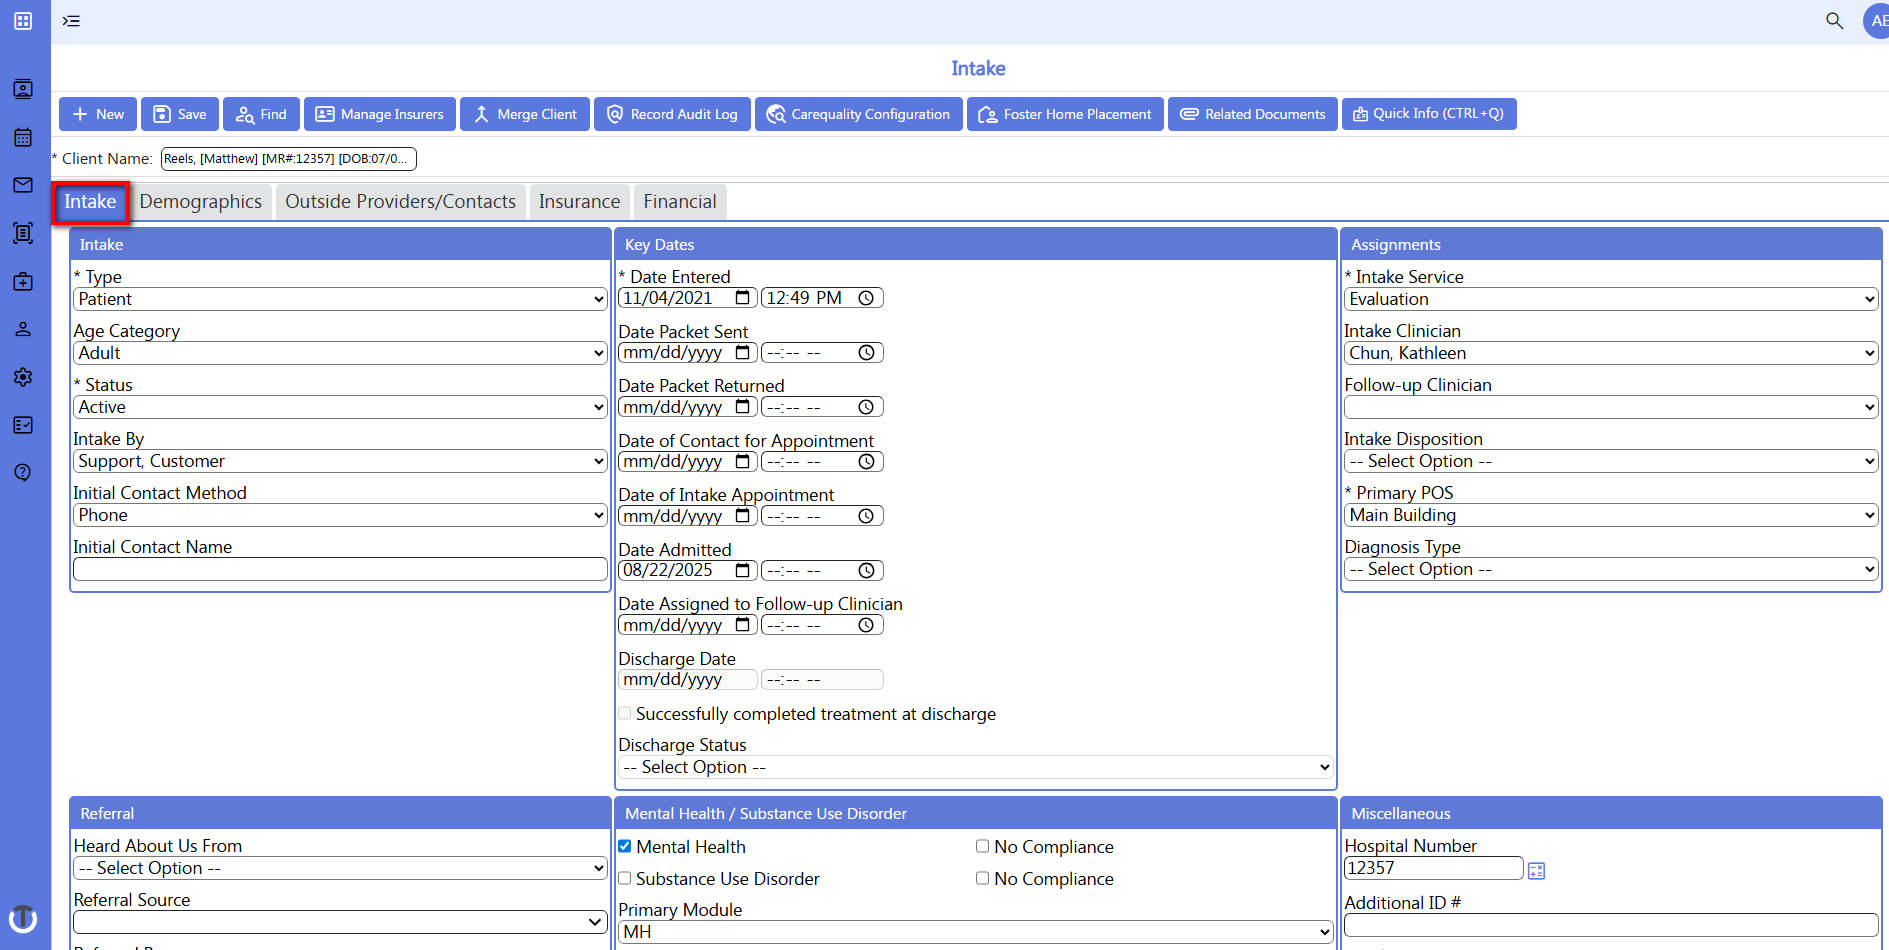Open the Discharge Status dropdown
The width and height of the screenshot is (1889, 950).
click(974, 767)
